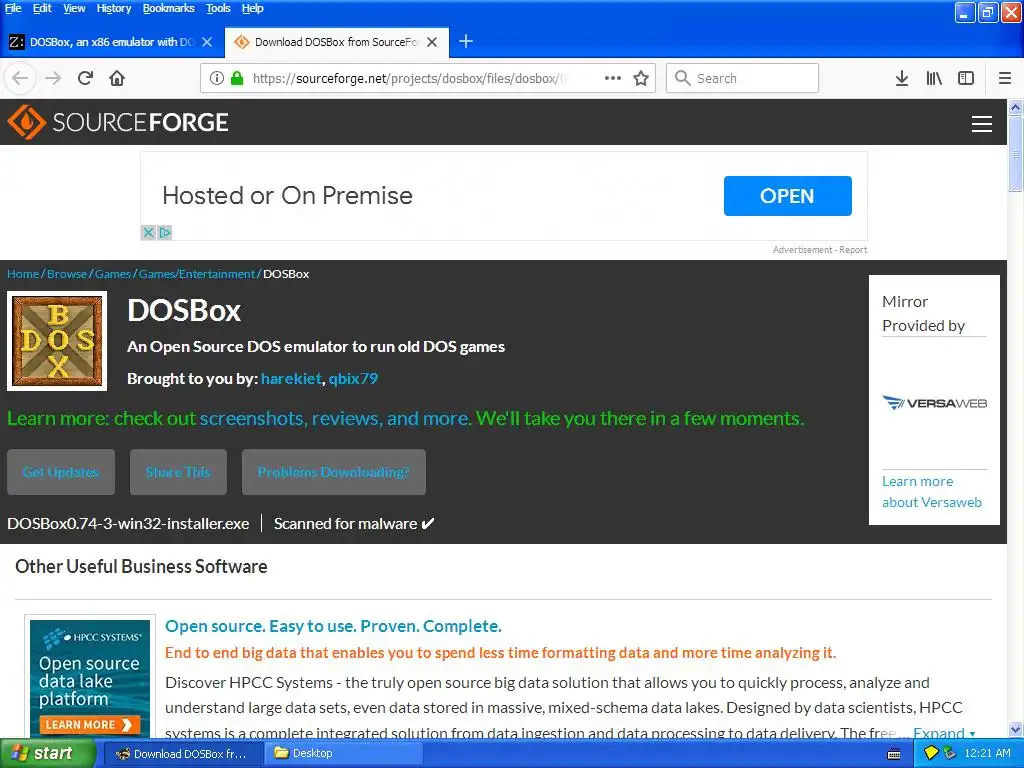Show site information icon in address bar
Viewport: 1024px width, 768px height.
click(217, 78)
